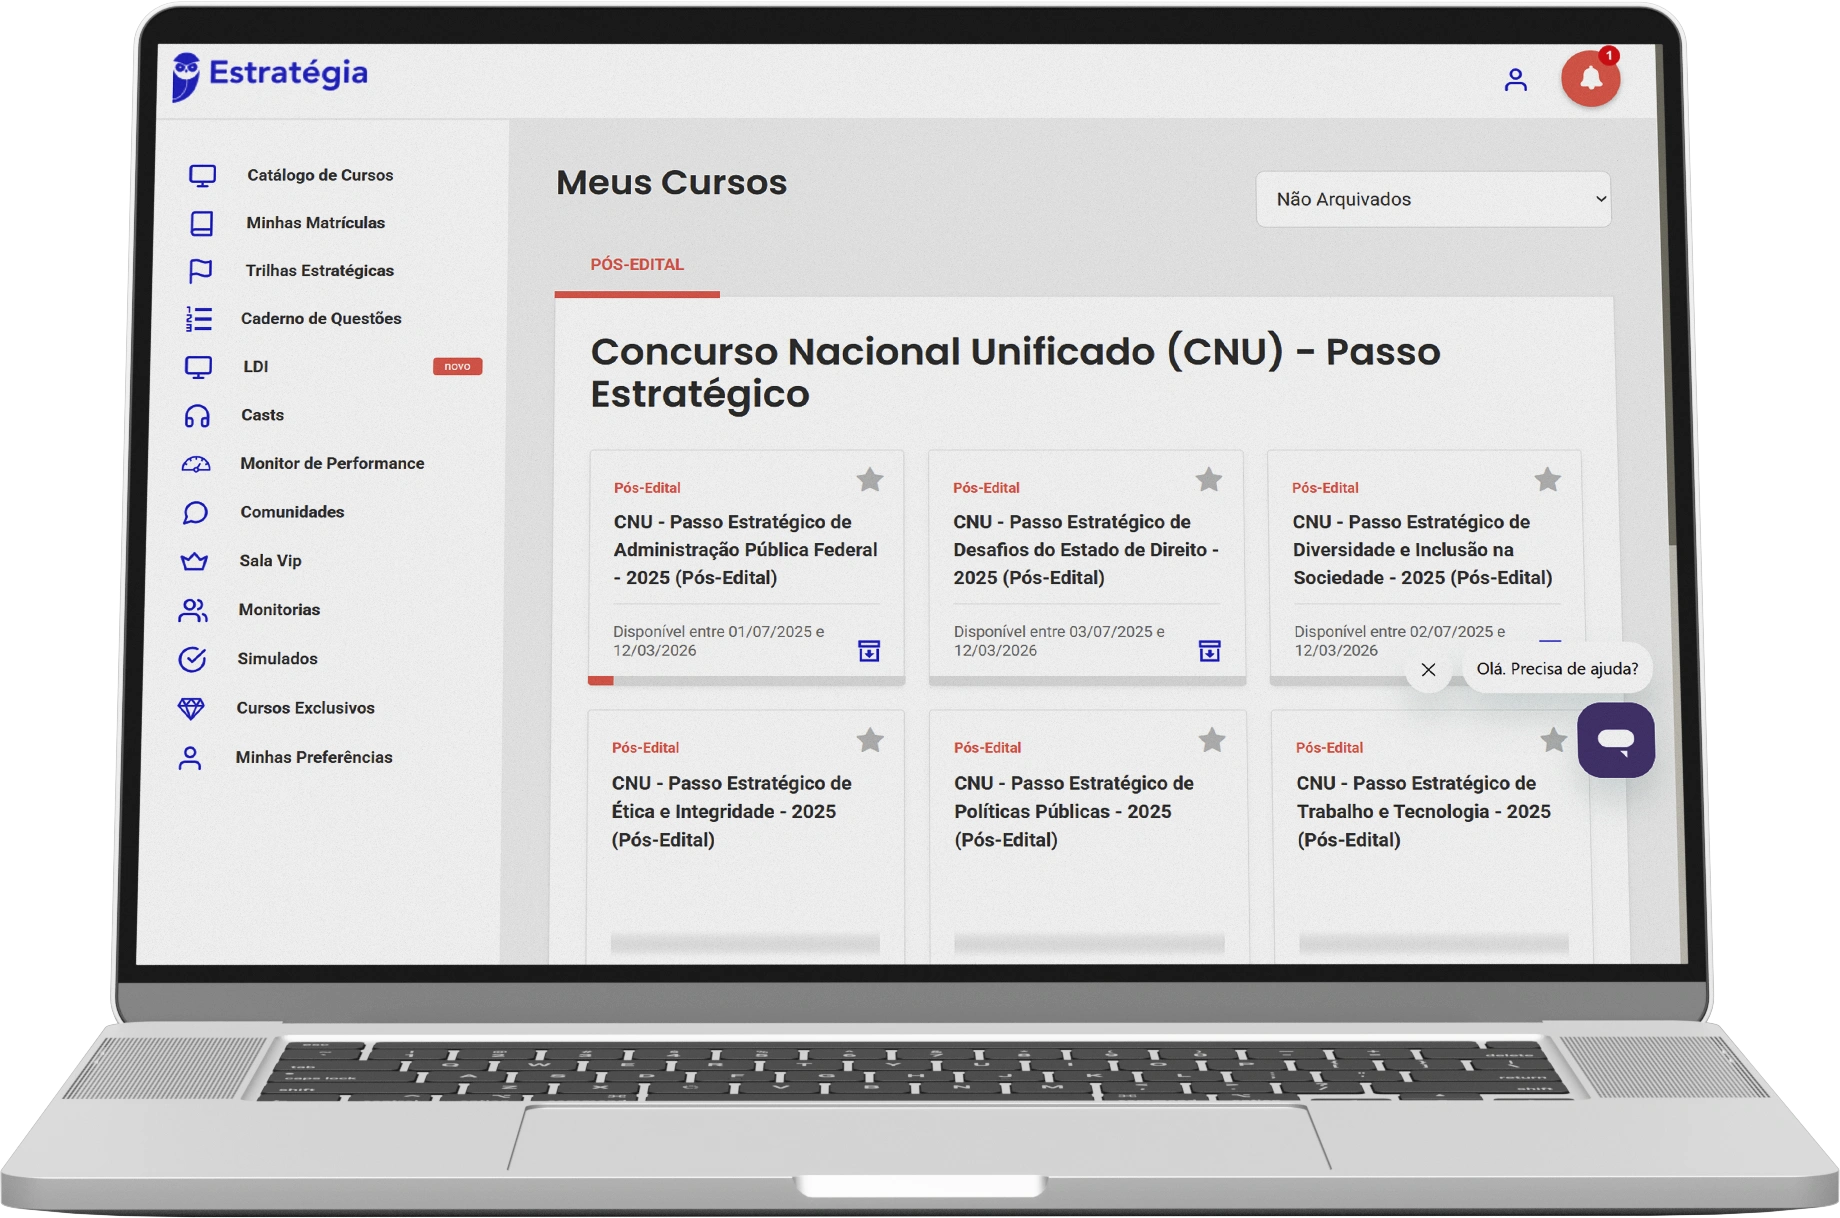Select the PÓS-EDITAL tab

[x=637, y=265]
